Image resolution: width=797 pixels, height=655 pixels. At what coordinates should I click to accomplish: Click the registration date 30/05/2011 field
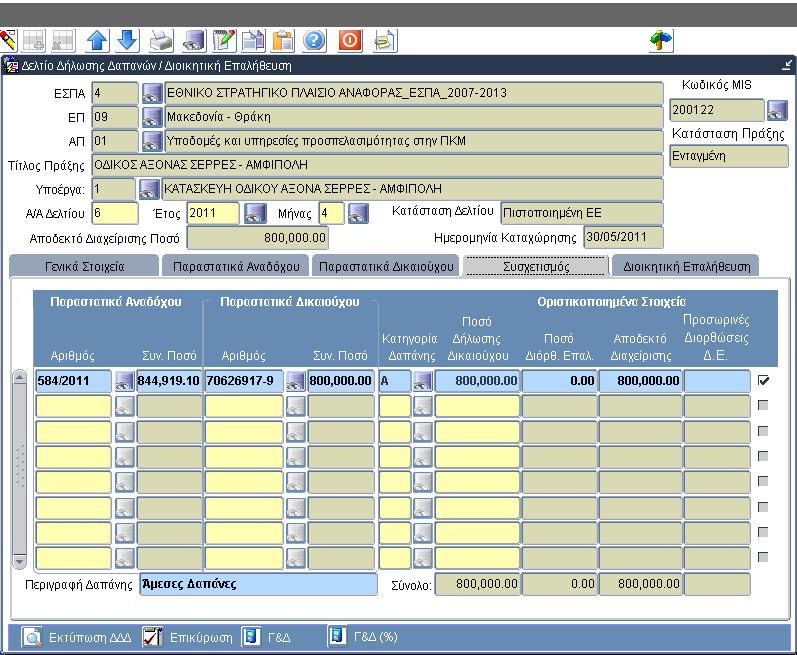click(x=624, y=237)
